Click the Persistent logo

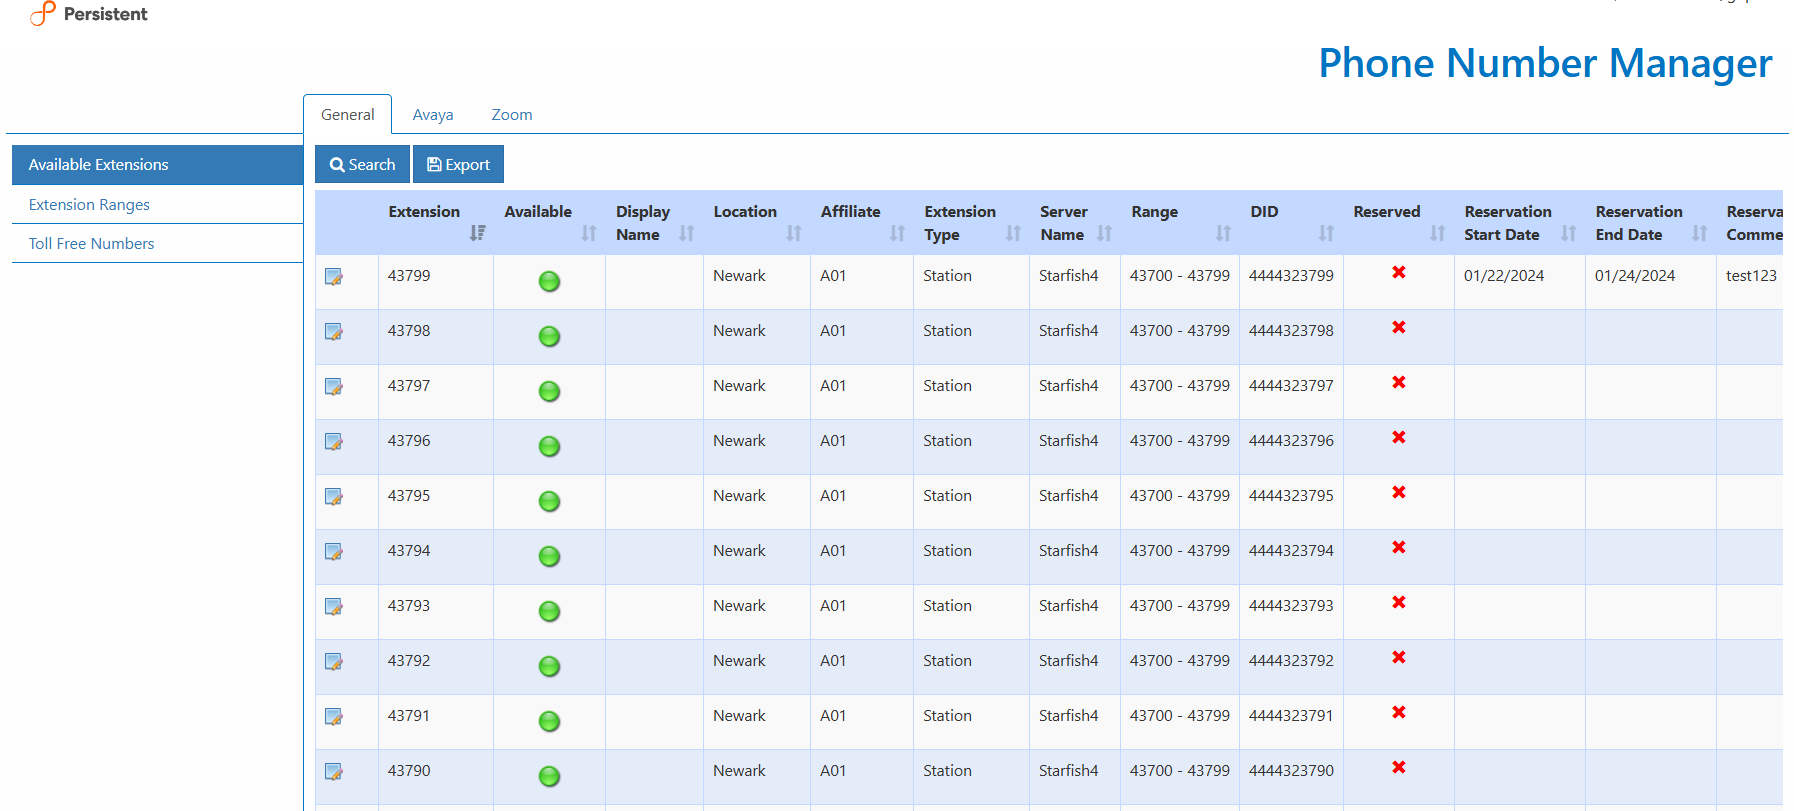point(88,14)
